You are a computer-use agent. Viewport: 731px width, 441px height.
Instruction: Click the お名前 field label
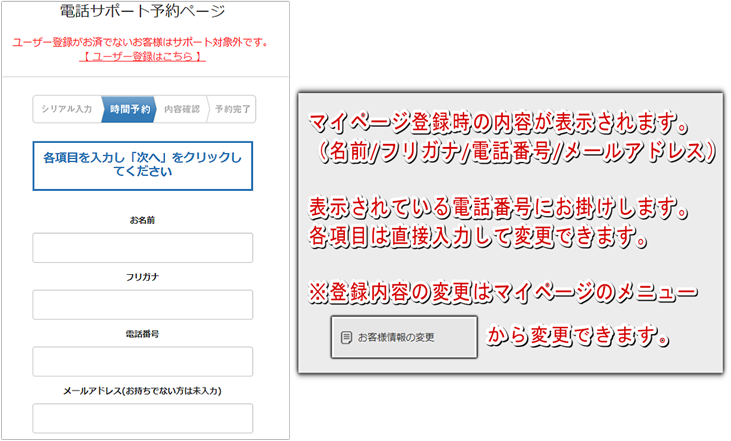142,220
